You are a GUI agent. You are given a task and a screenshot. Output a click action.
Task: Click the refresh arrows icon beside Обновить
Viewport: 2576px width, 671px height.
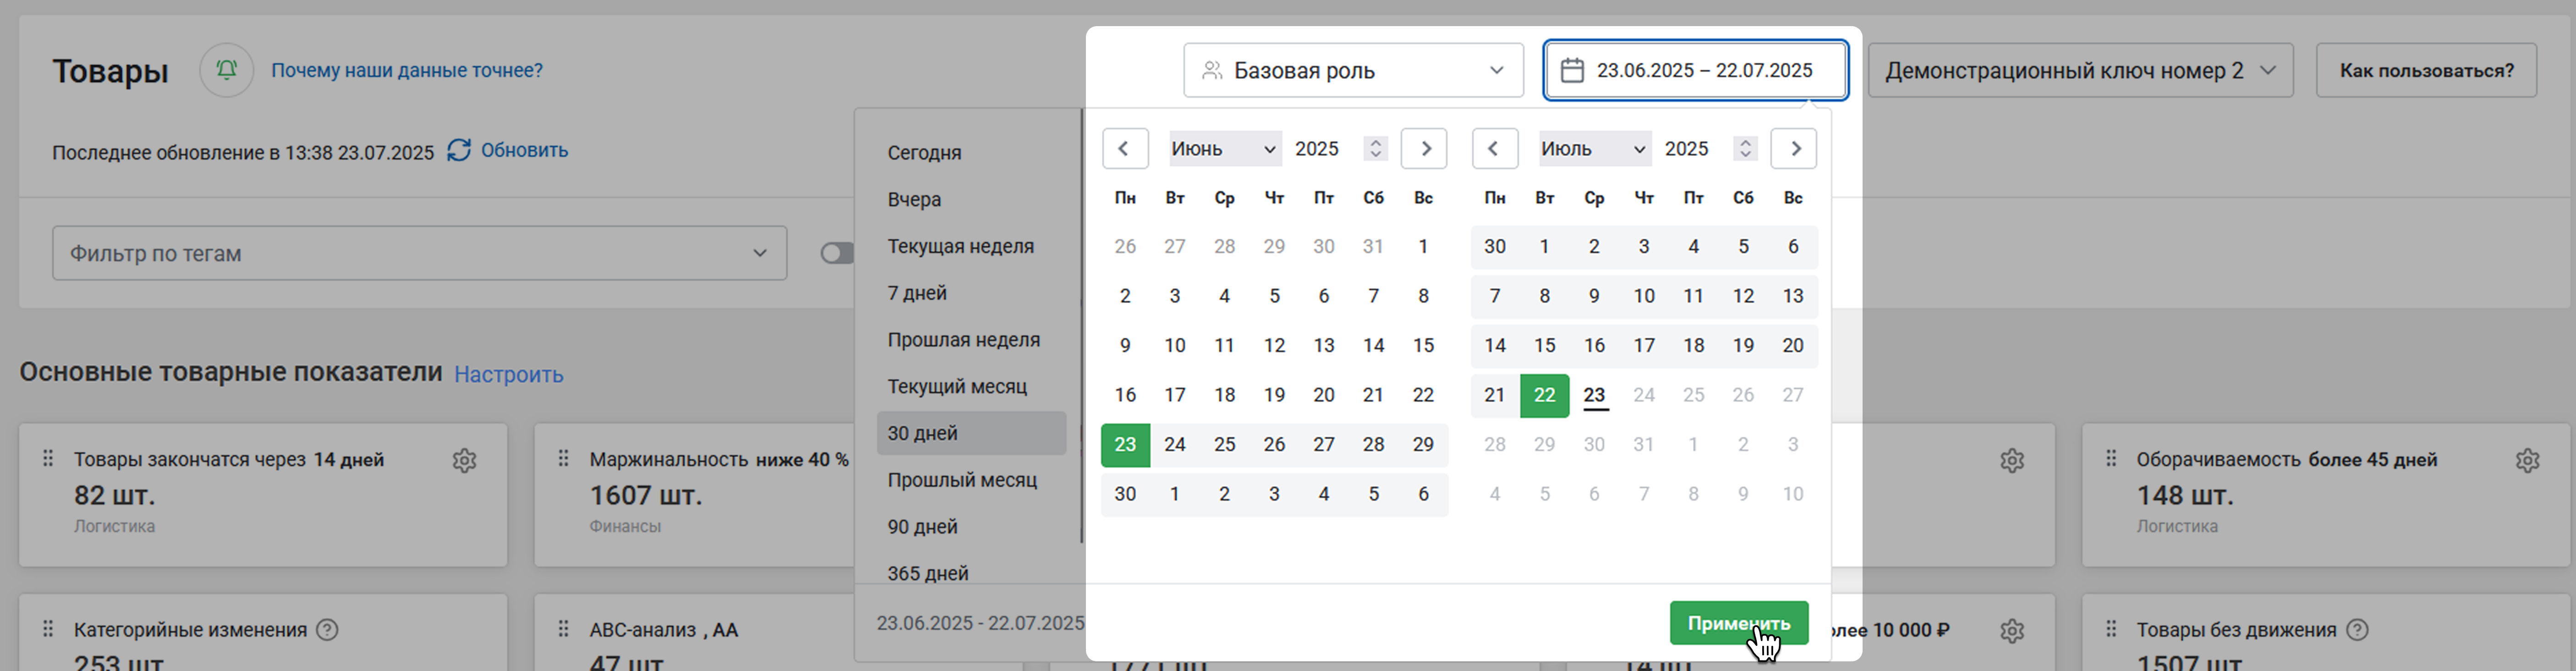tap(459, 150)
